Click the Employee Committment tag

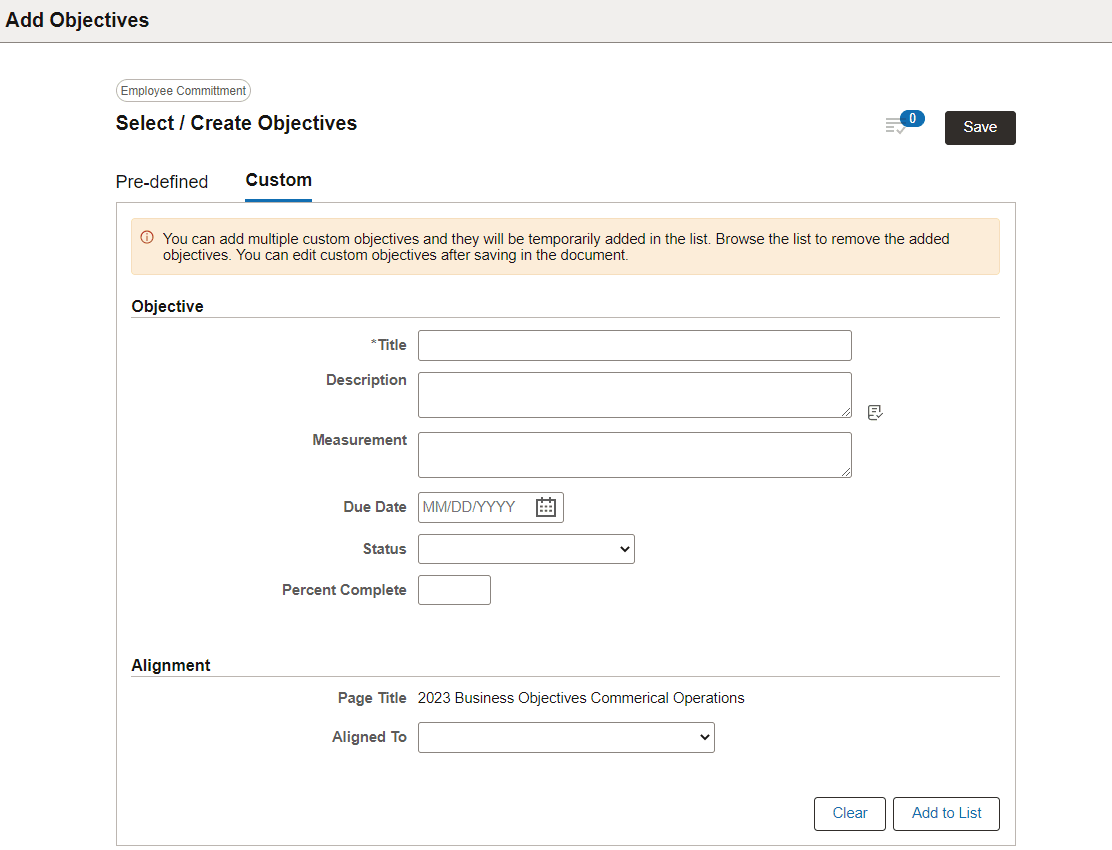coord(183,91)
